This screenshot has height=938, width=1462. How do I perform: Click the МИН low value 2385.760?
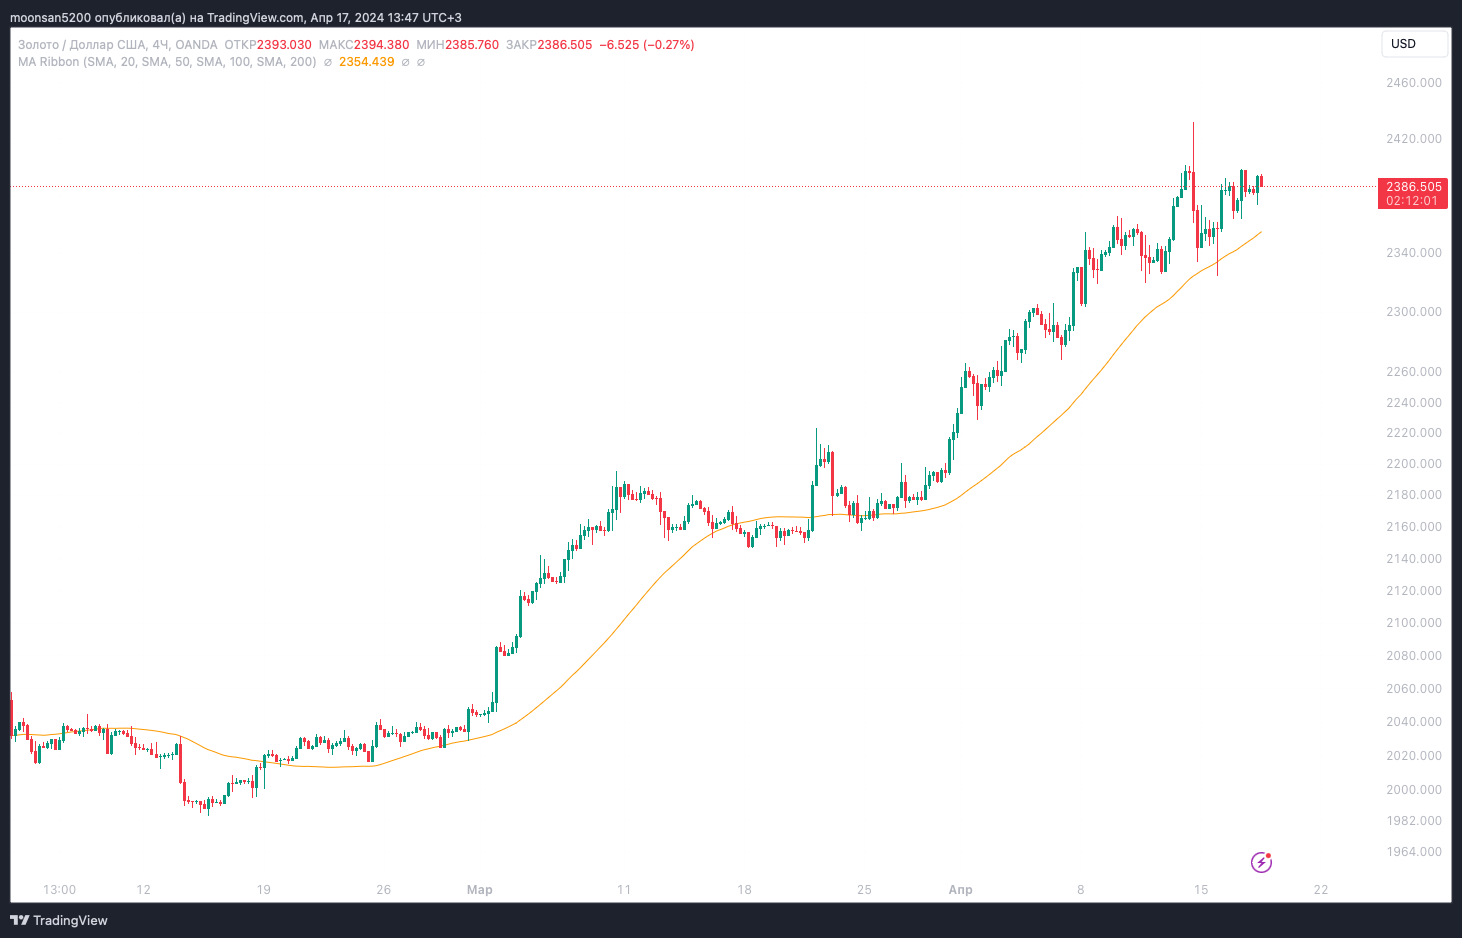(472, 45)
